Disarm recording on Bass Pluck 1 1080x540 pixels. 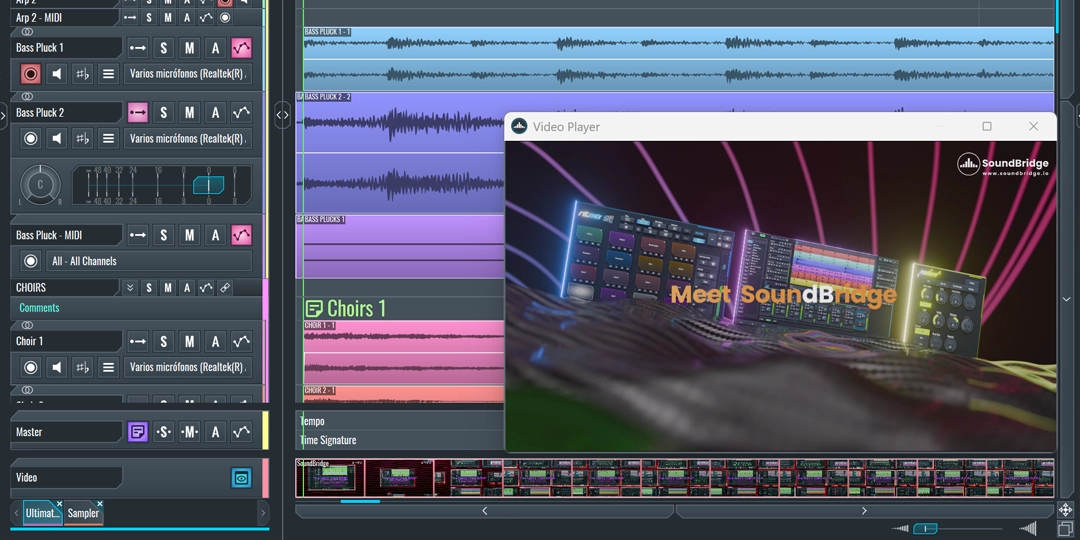(30, 74)
